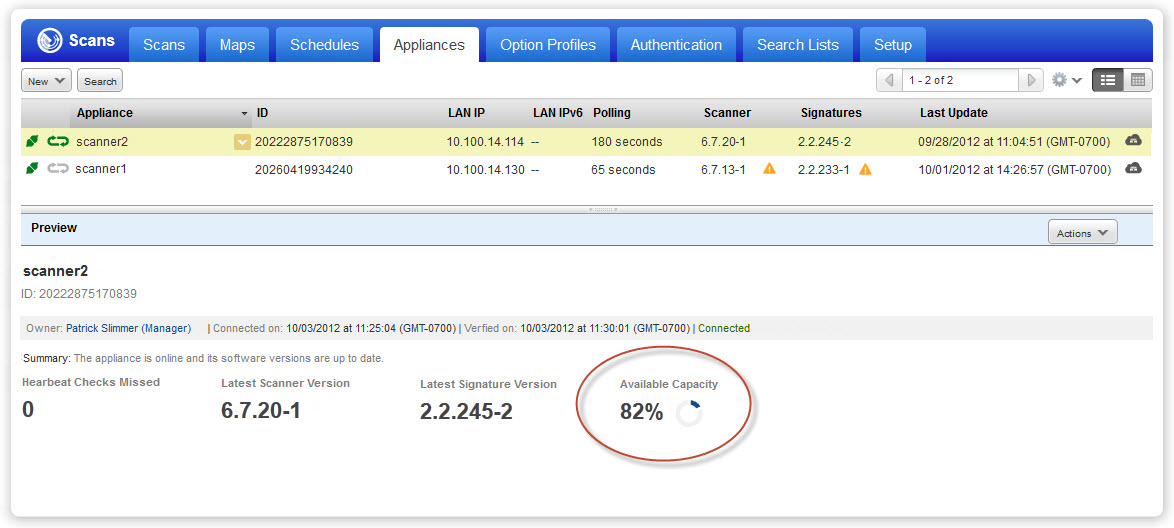Open the scanner2 row quick actions dropdown
The width and height of the screenshot is (1174, 528).
[242, 142]
